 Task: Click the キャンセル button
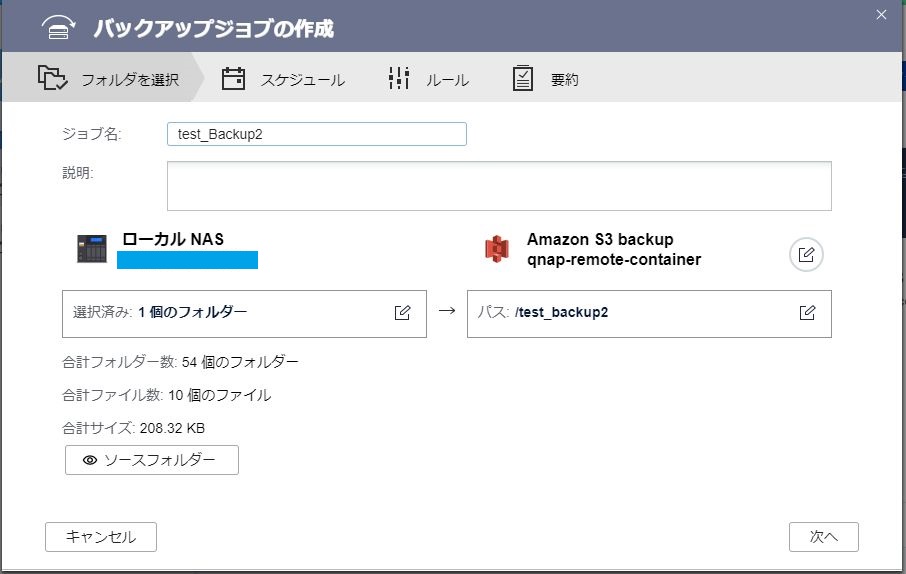(x=101, y=537)
